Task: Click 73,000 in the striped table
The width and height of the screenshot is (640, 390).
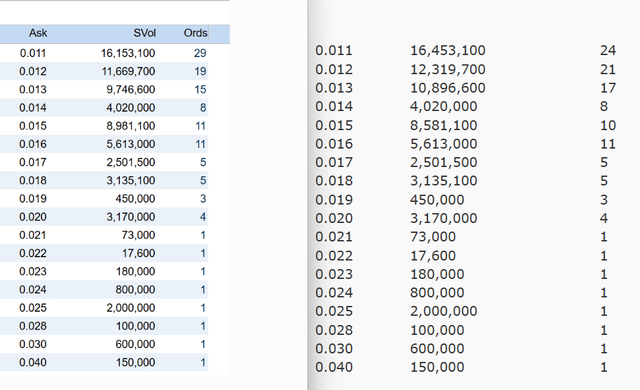Action: 138,235
